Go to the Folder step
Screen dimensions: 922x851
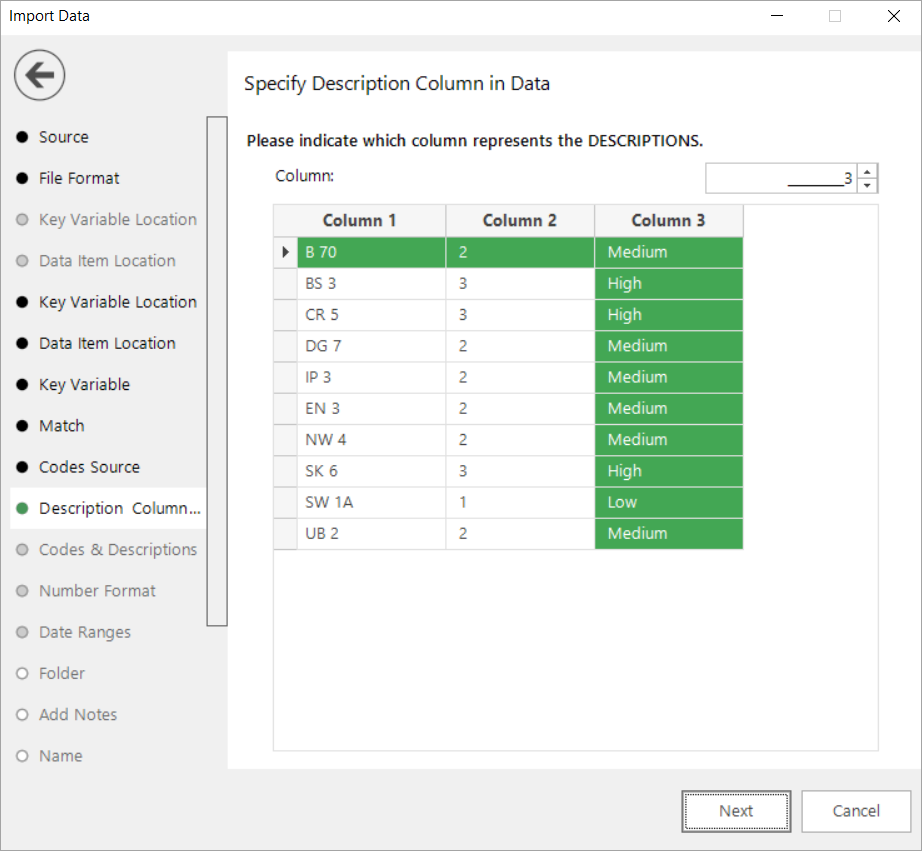(62, 673)
